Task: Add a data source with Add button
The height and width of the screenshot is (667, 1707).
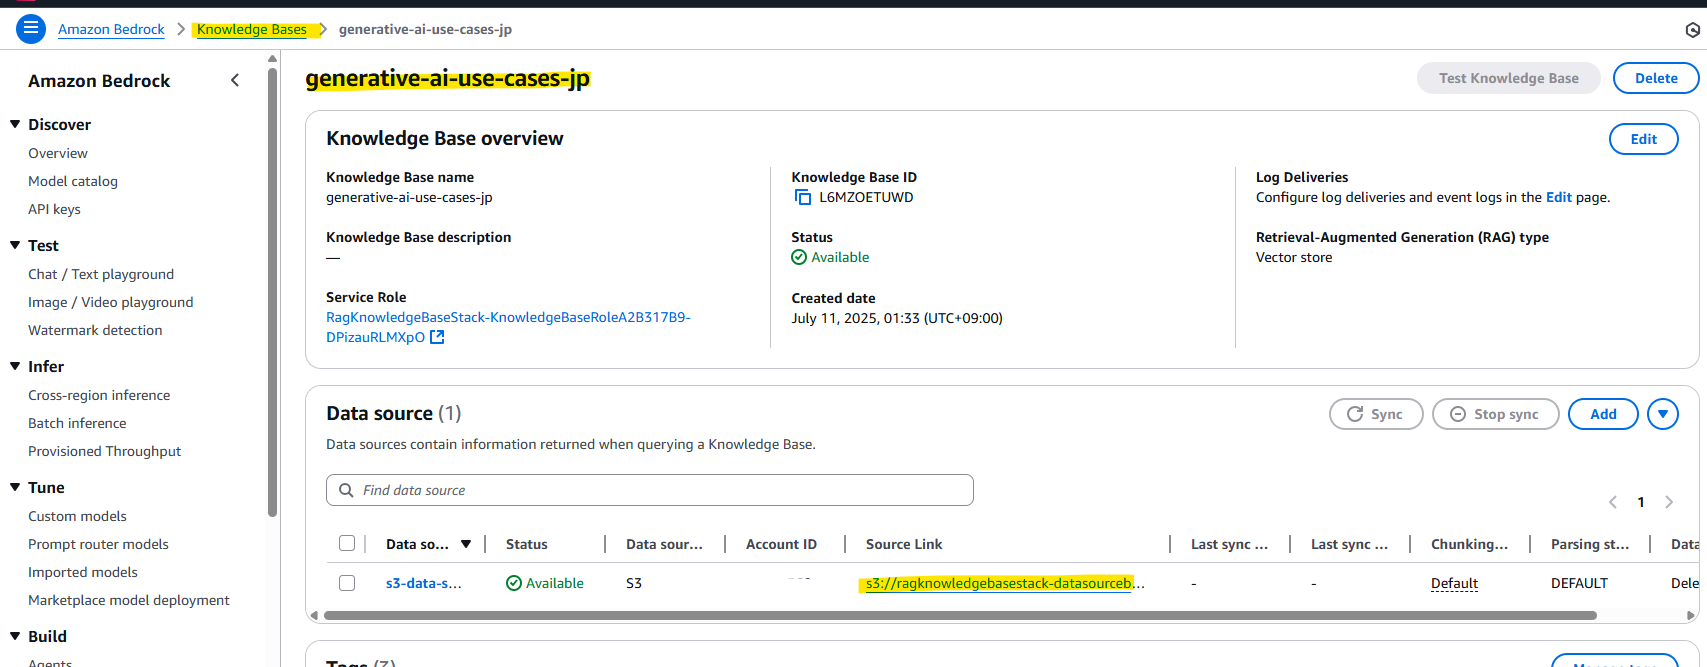Action: 1603,414
